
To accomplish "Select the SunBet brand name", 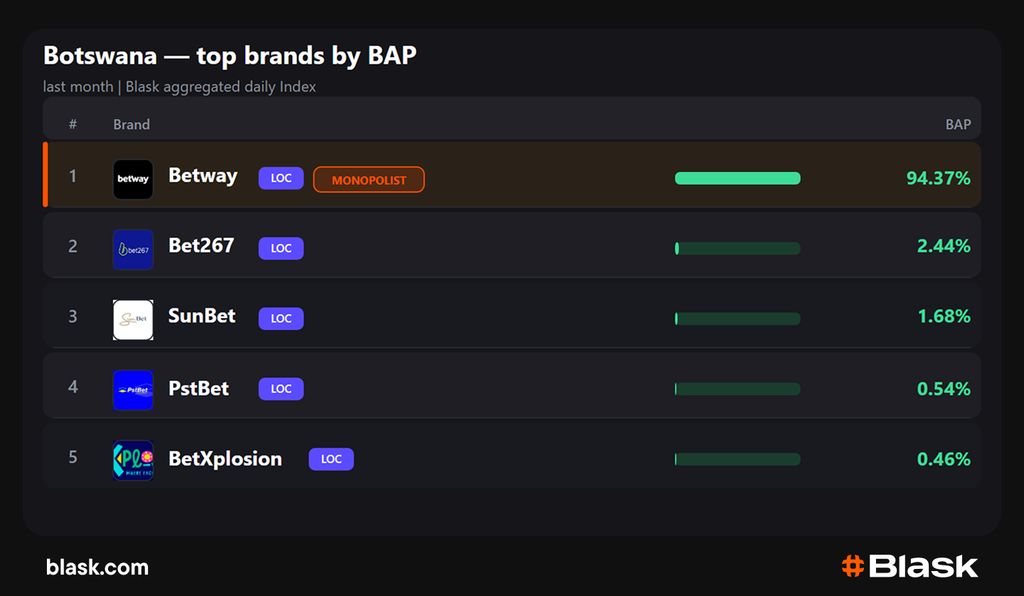I will tap(202, 316).
